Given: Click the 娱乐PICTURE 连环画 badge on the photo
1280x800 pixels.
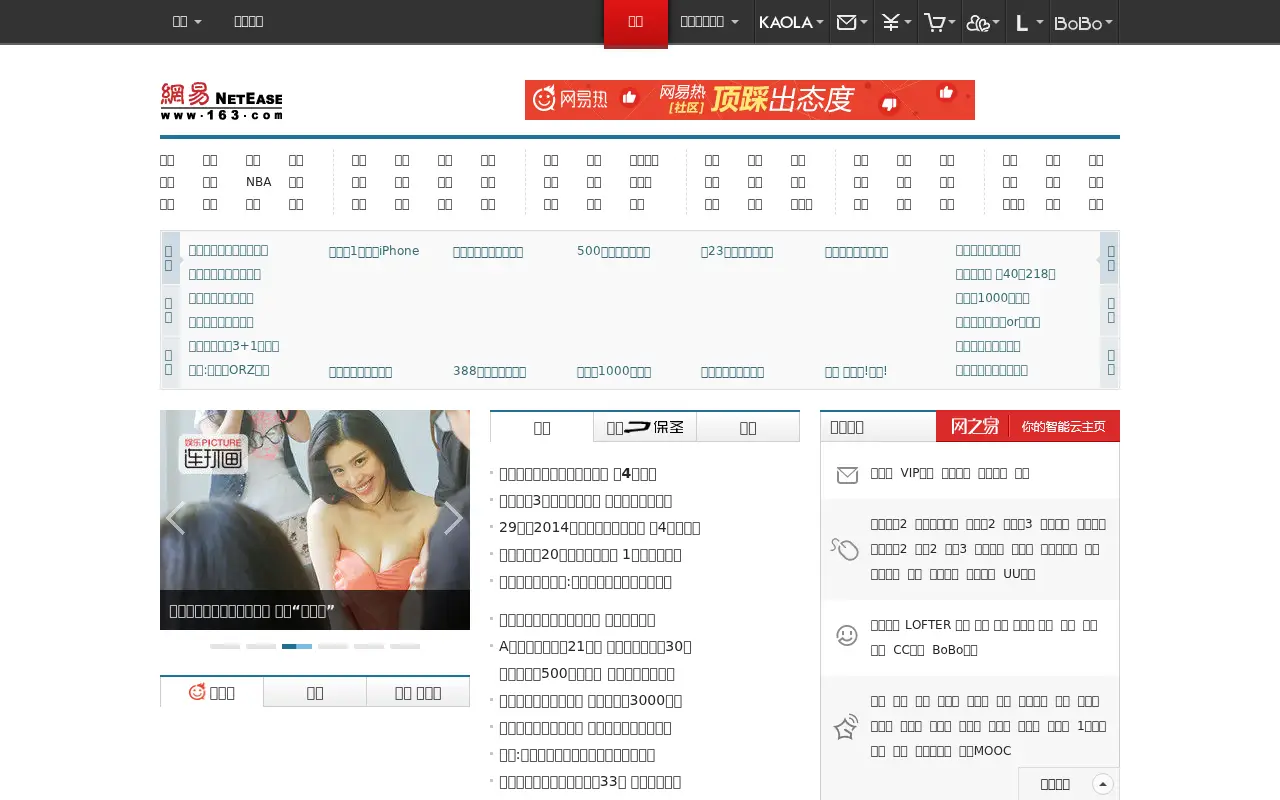Looking at the screenshot, I should [x=211, y=453].
